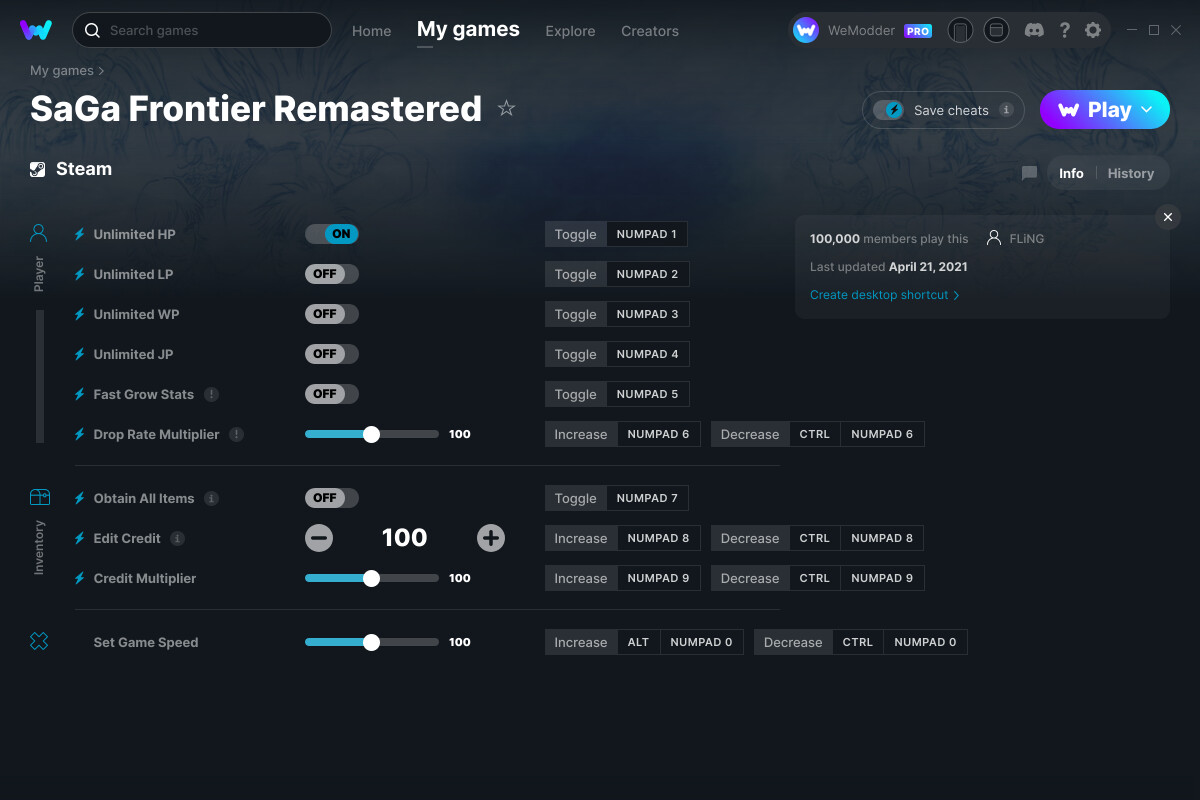
Task: Click the Steam platform icon
Action: coord(37,169)
